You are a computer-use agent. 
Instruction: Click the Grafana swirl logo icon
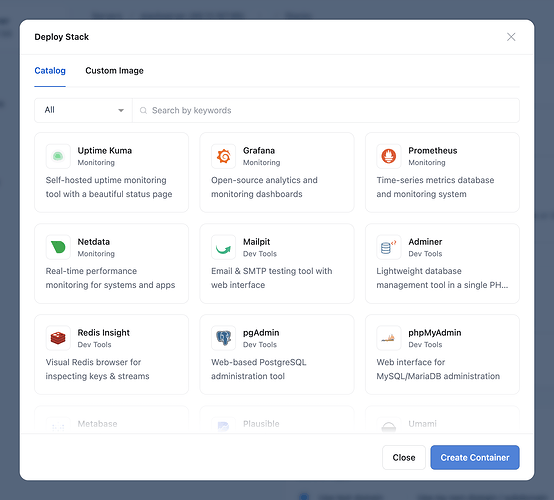pos(223,156)
